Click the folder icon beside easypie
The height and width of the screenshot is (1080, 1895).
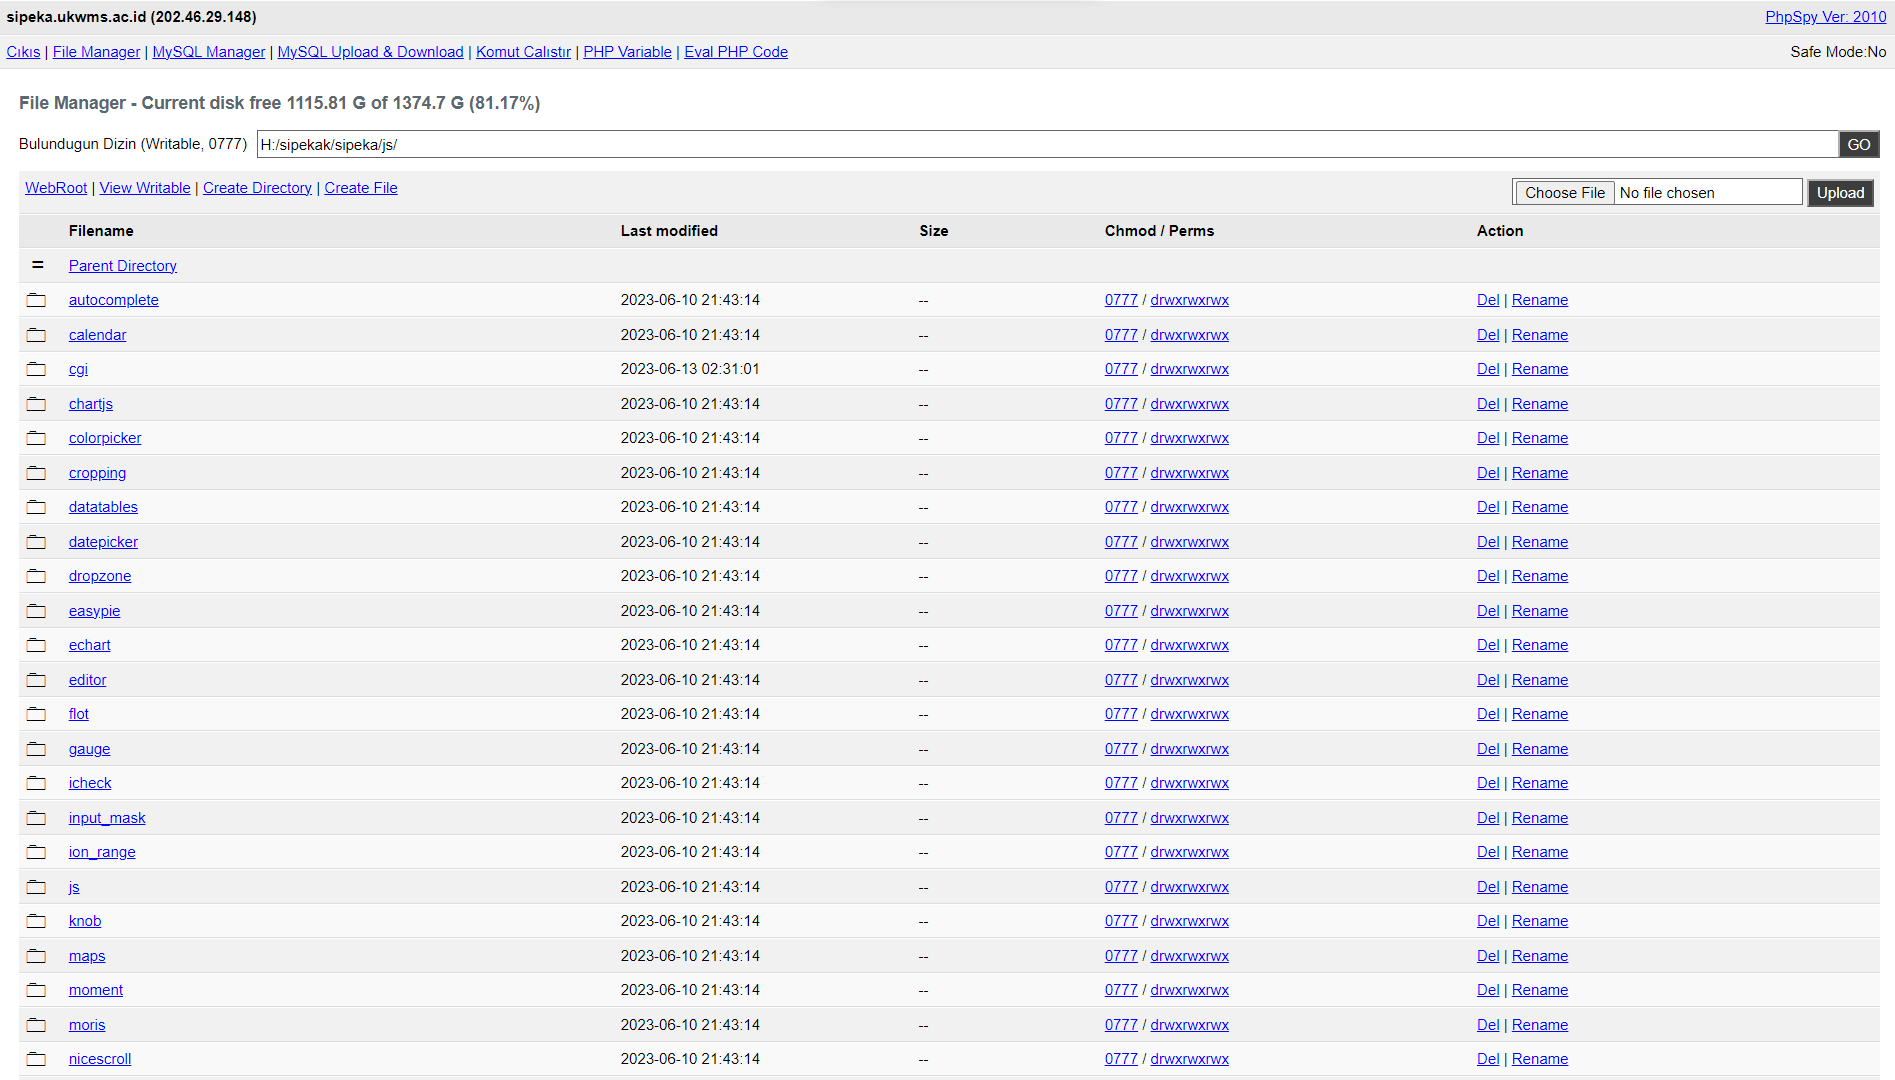36,611
